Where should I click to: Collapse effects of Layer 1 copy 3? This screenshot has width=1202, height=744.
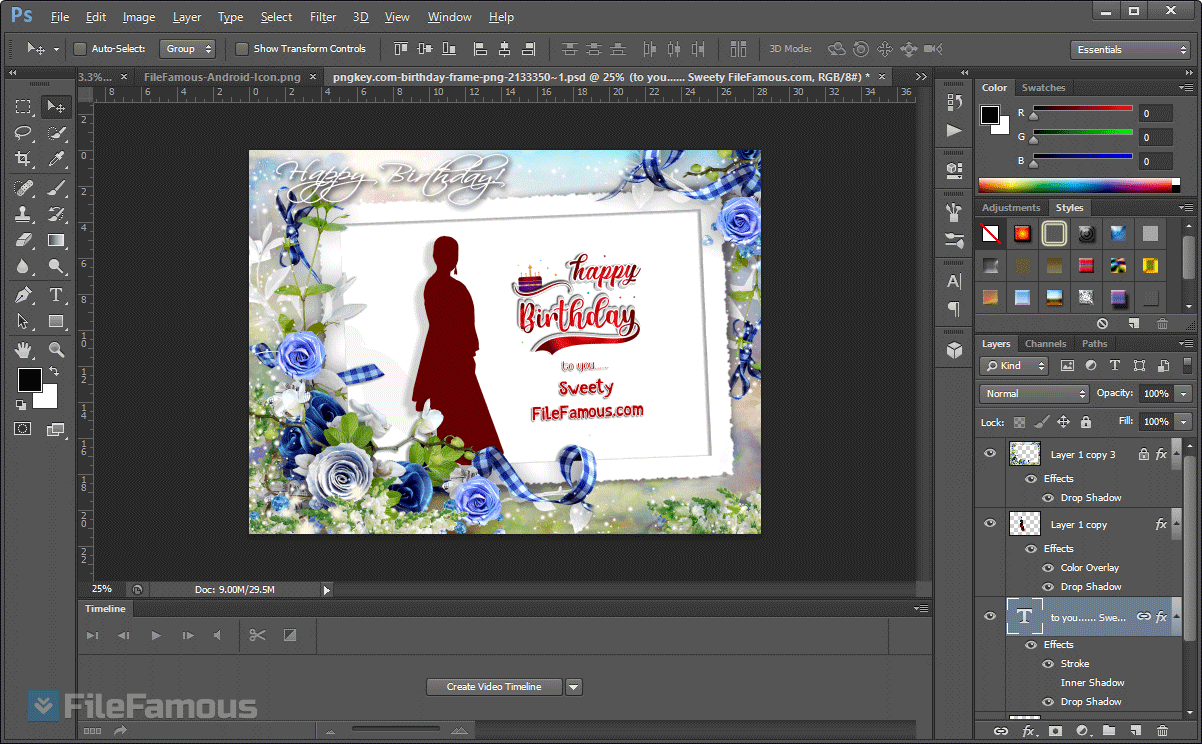1174,455
